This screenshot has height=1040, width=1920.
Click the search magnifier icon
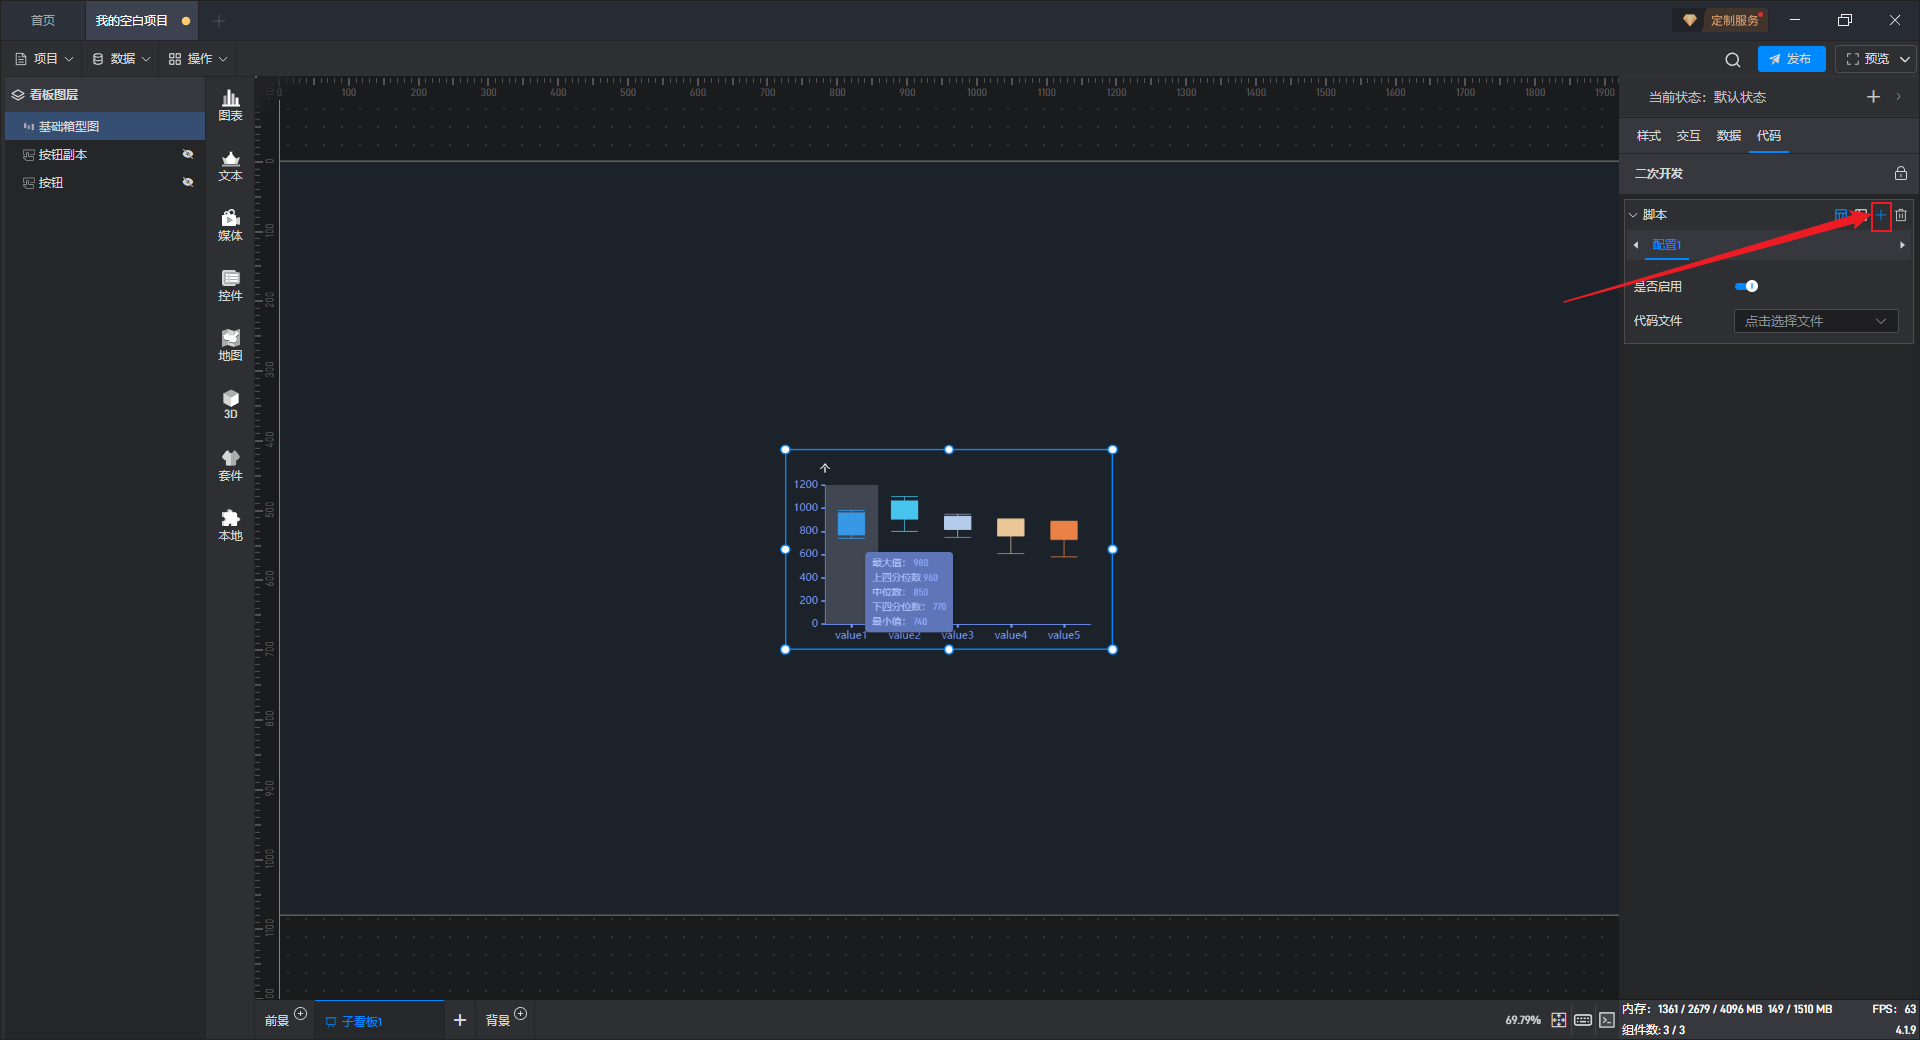[1732, 59]
